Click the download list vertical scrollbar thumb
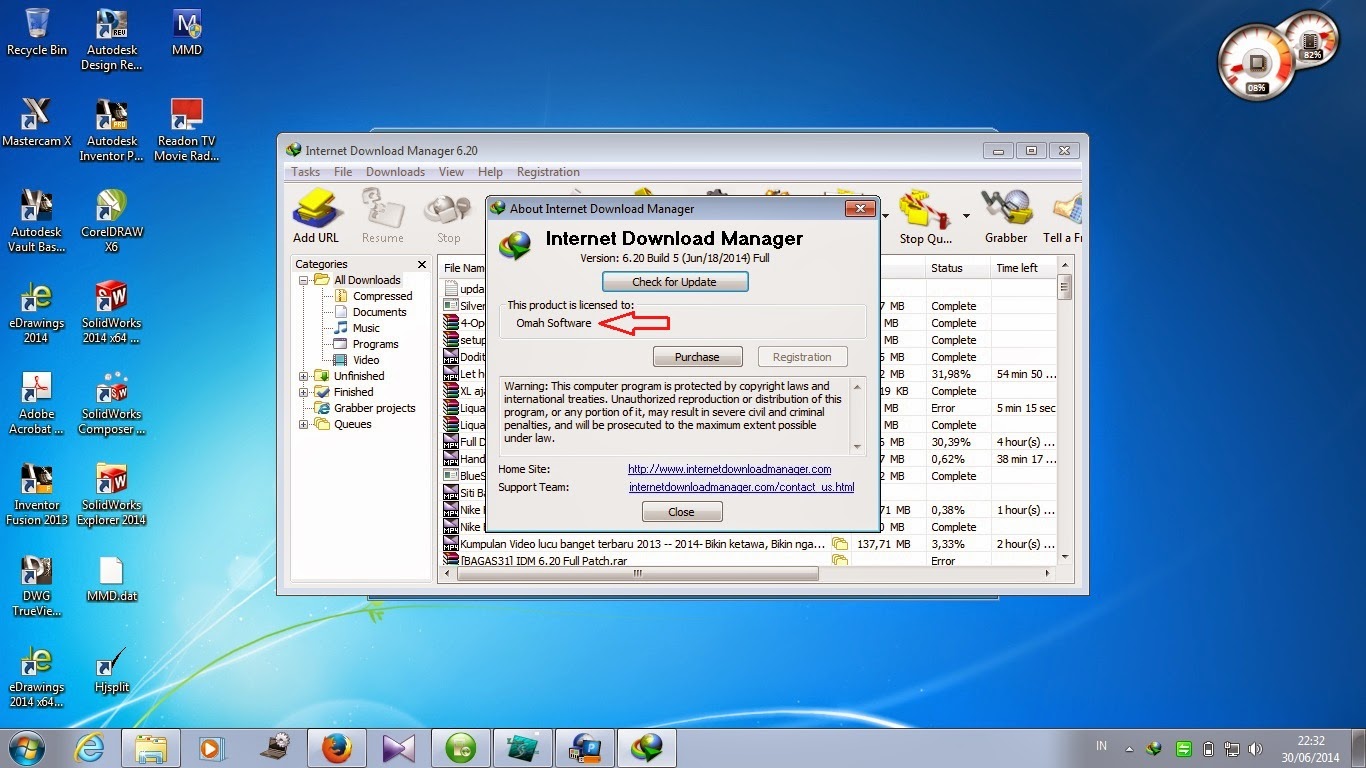 tap(1065, 288)
